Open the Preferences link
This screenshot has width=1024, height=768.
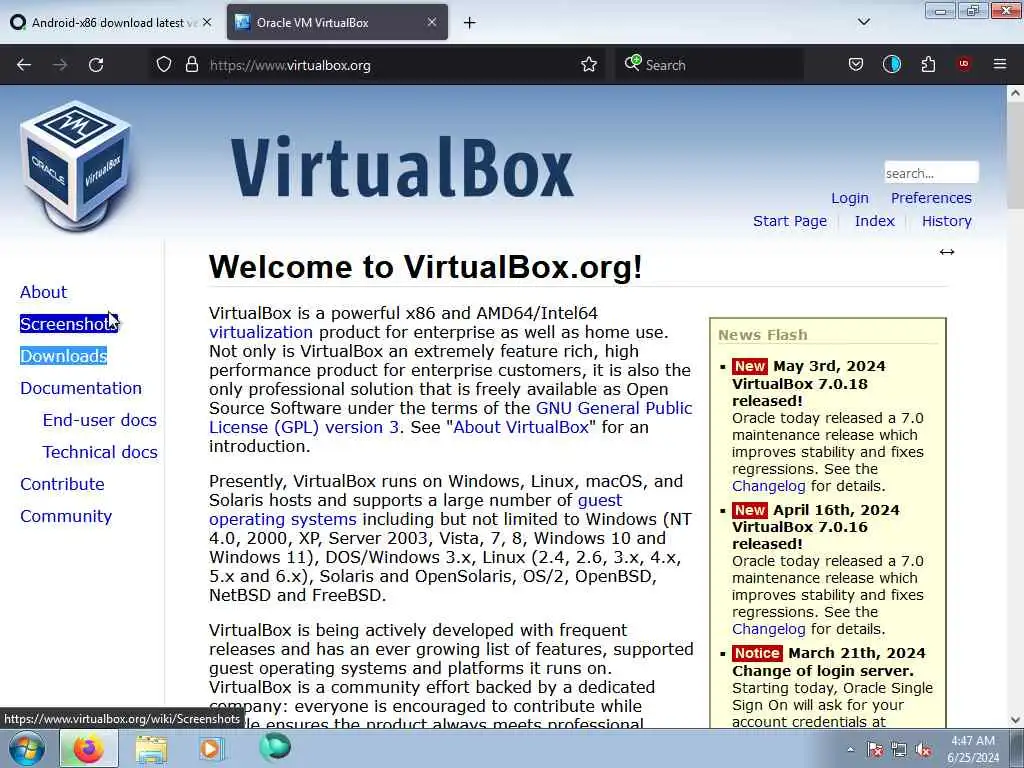931,198
